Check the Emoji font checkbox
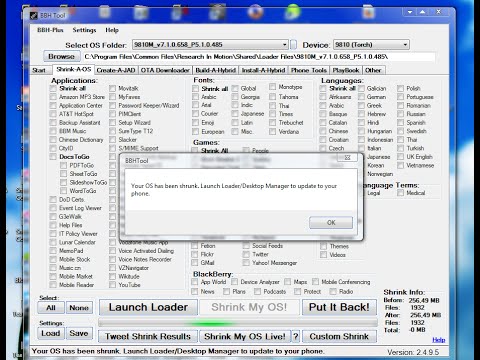Image resolution: width=480 pixels, height=360 pixels. click(196, 123)
